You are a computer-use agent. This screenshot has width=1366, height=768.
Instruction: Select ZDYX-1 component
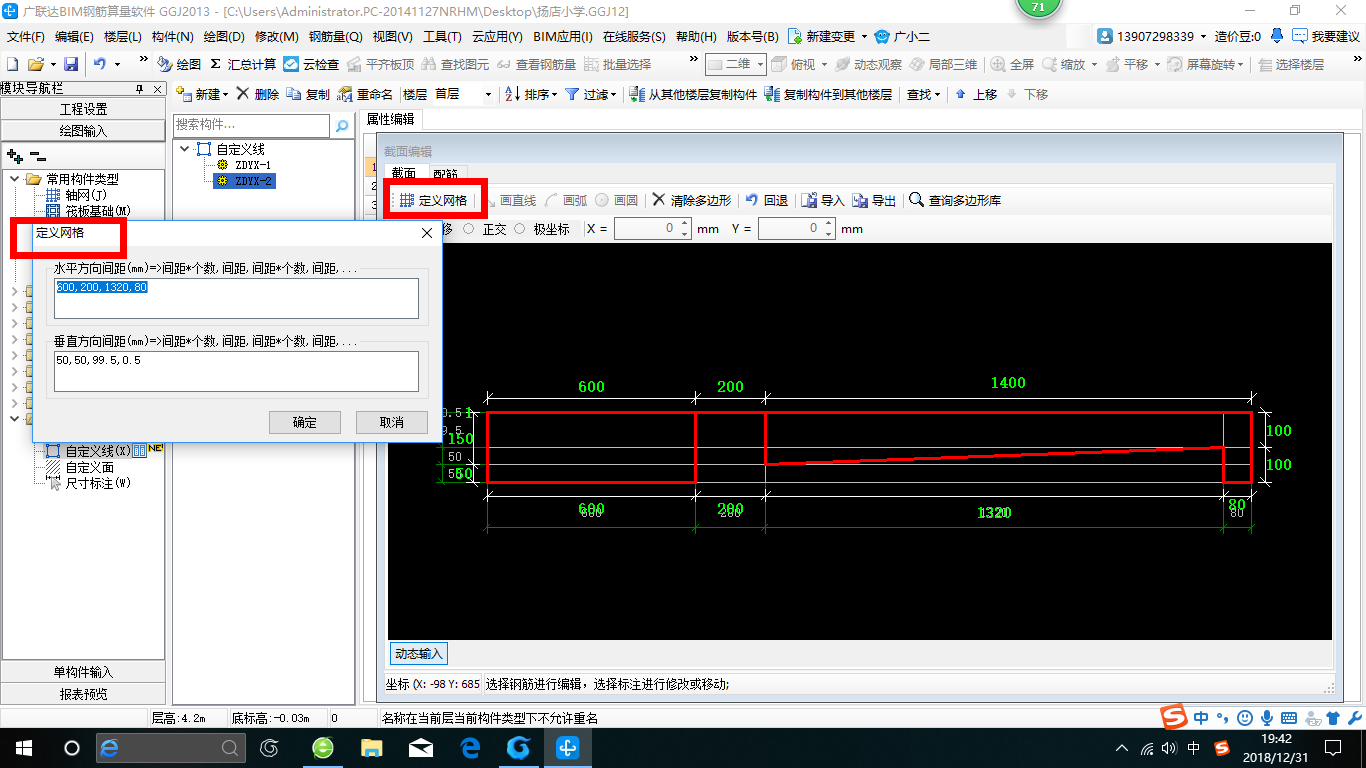[x=253, y=165]
